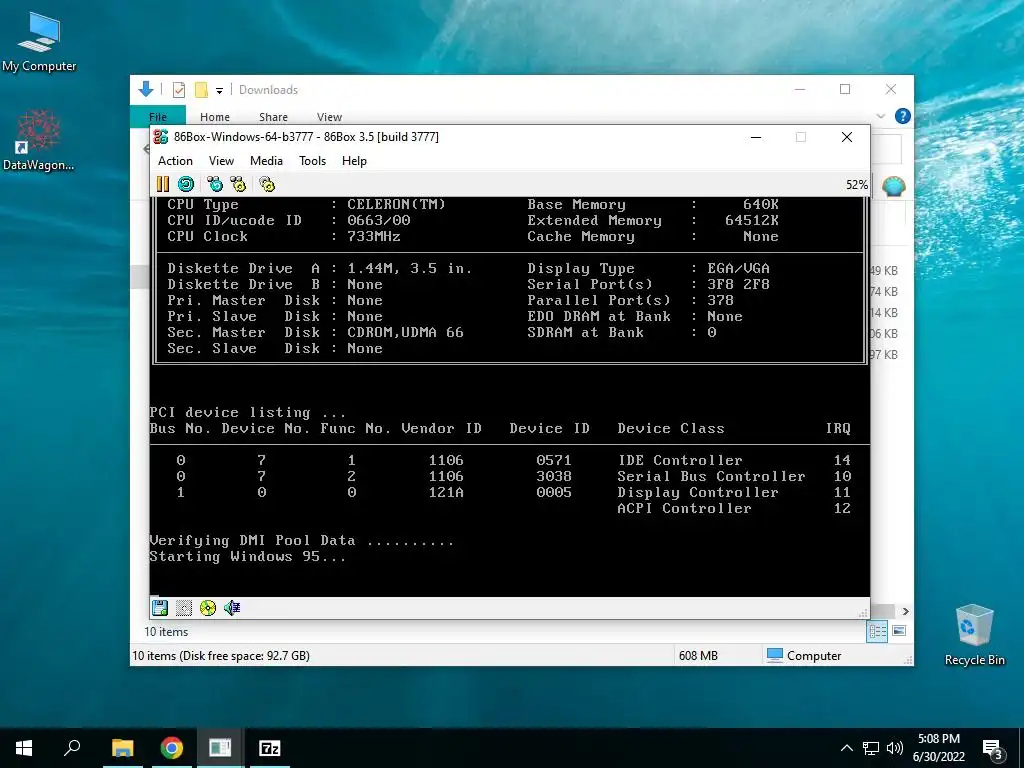The height and width of the screenshot is (768, 1024).
Task: Open the Tools menu in 86Box
Action: pyautogui.click(x=312, y=161)
